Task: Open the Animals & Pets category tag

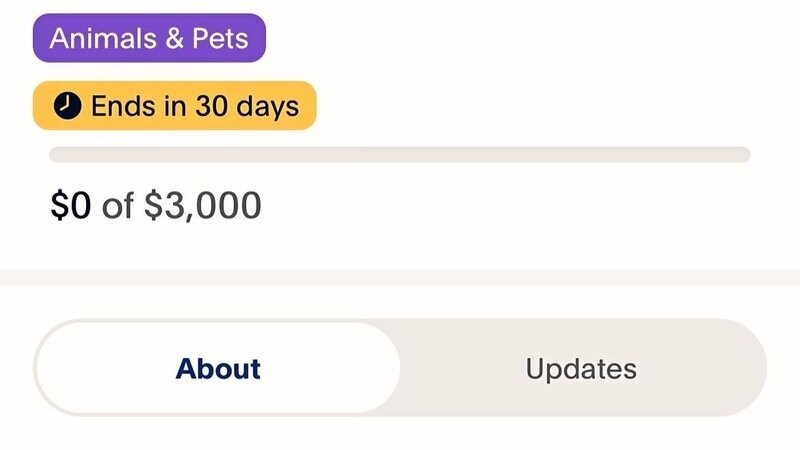Action: pyautogui.click(x=149, y=38)
